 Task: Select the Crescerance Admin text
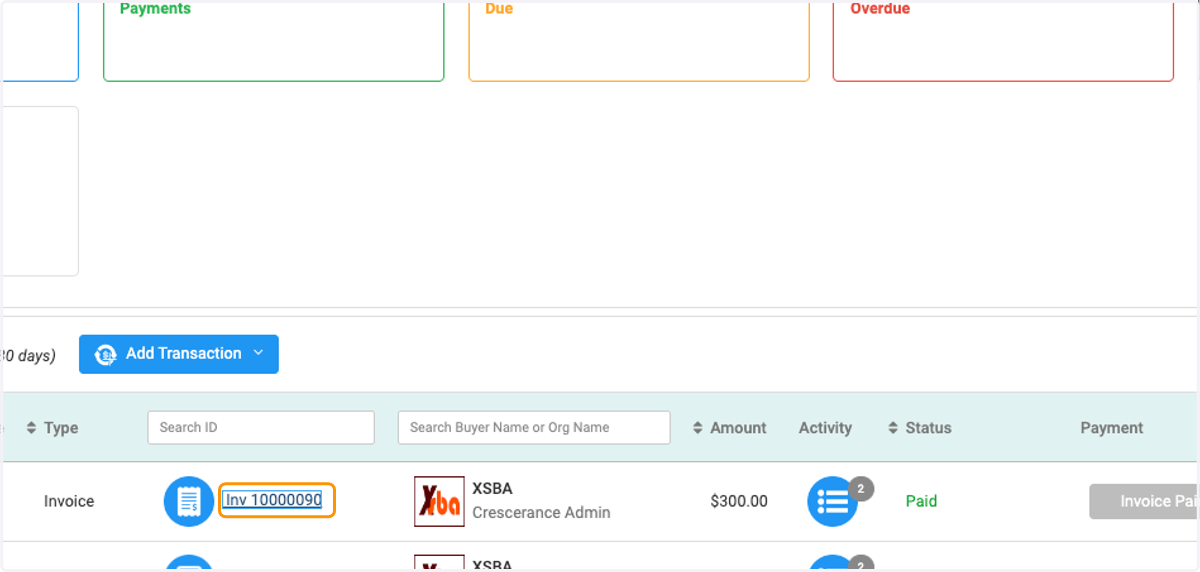point(541,513)
